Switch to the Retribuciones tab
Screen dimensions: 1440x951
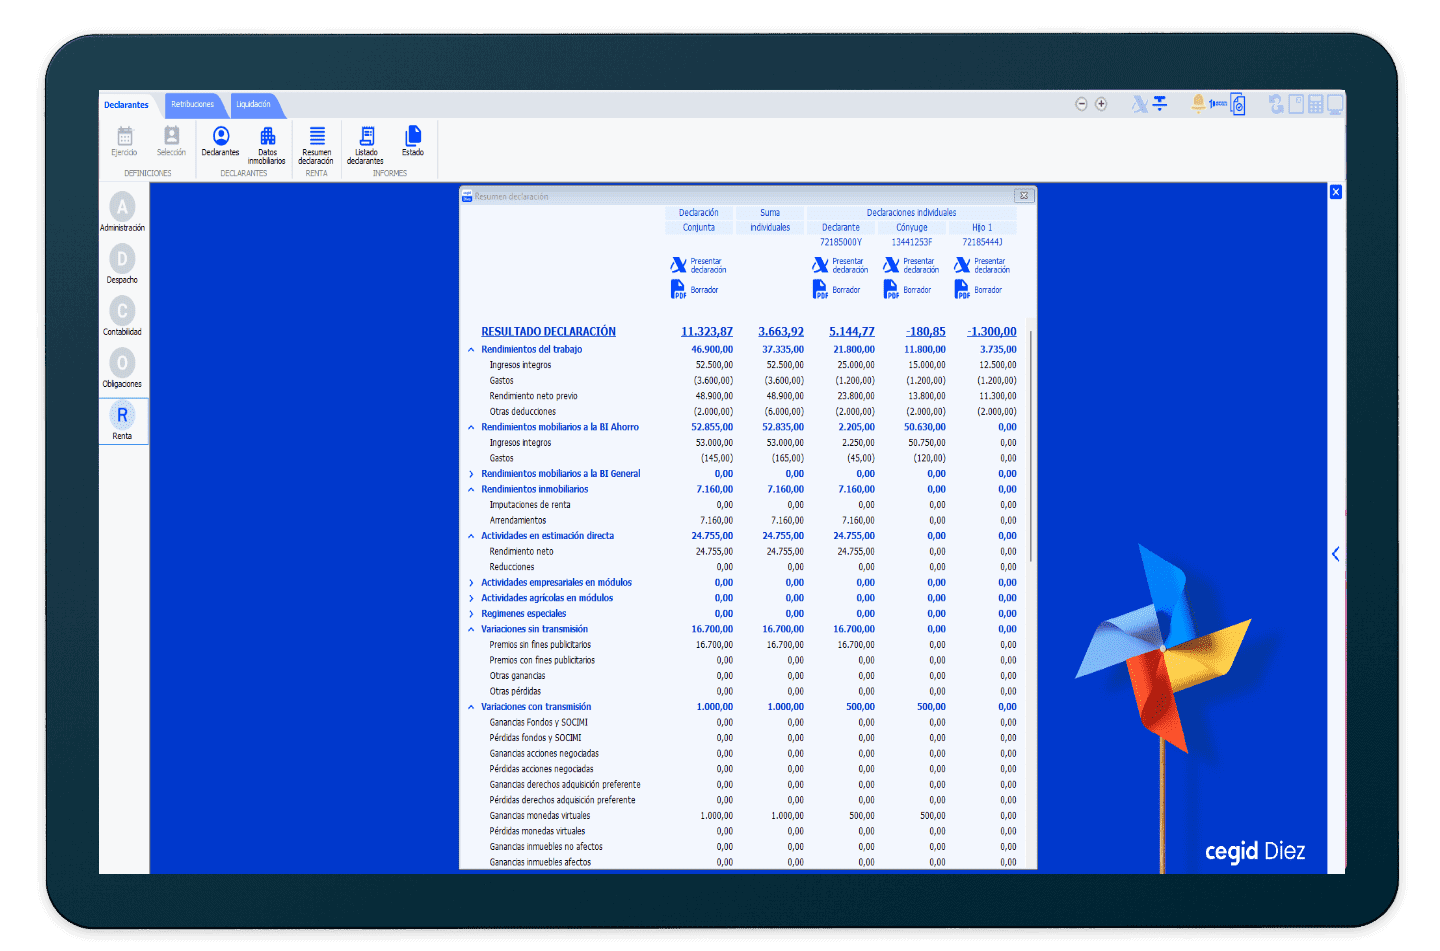point(192,105)
